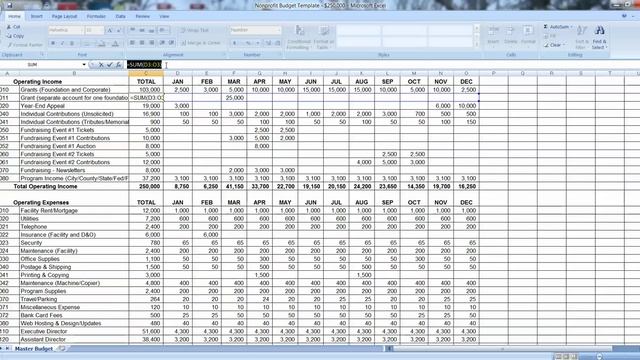The height and width of the screenshot is (360, 640).
Task: Click the Increase Indent icon
Action: [171, 43]
